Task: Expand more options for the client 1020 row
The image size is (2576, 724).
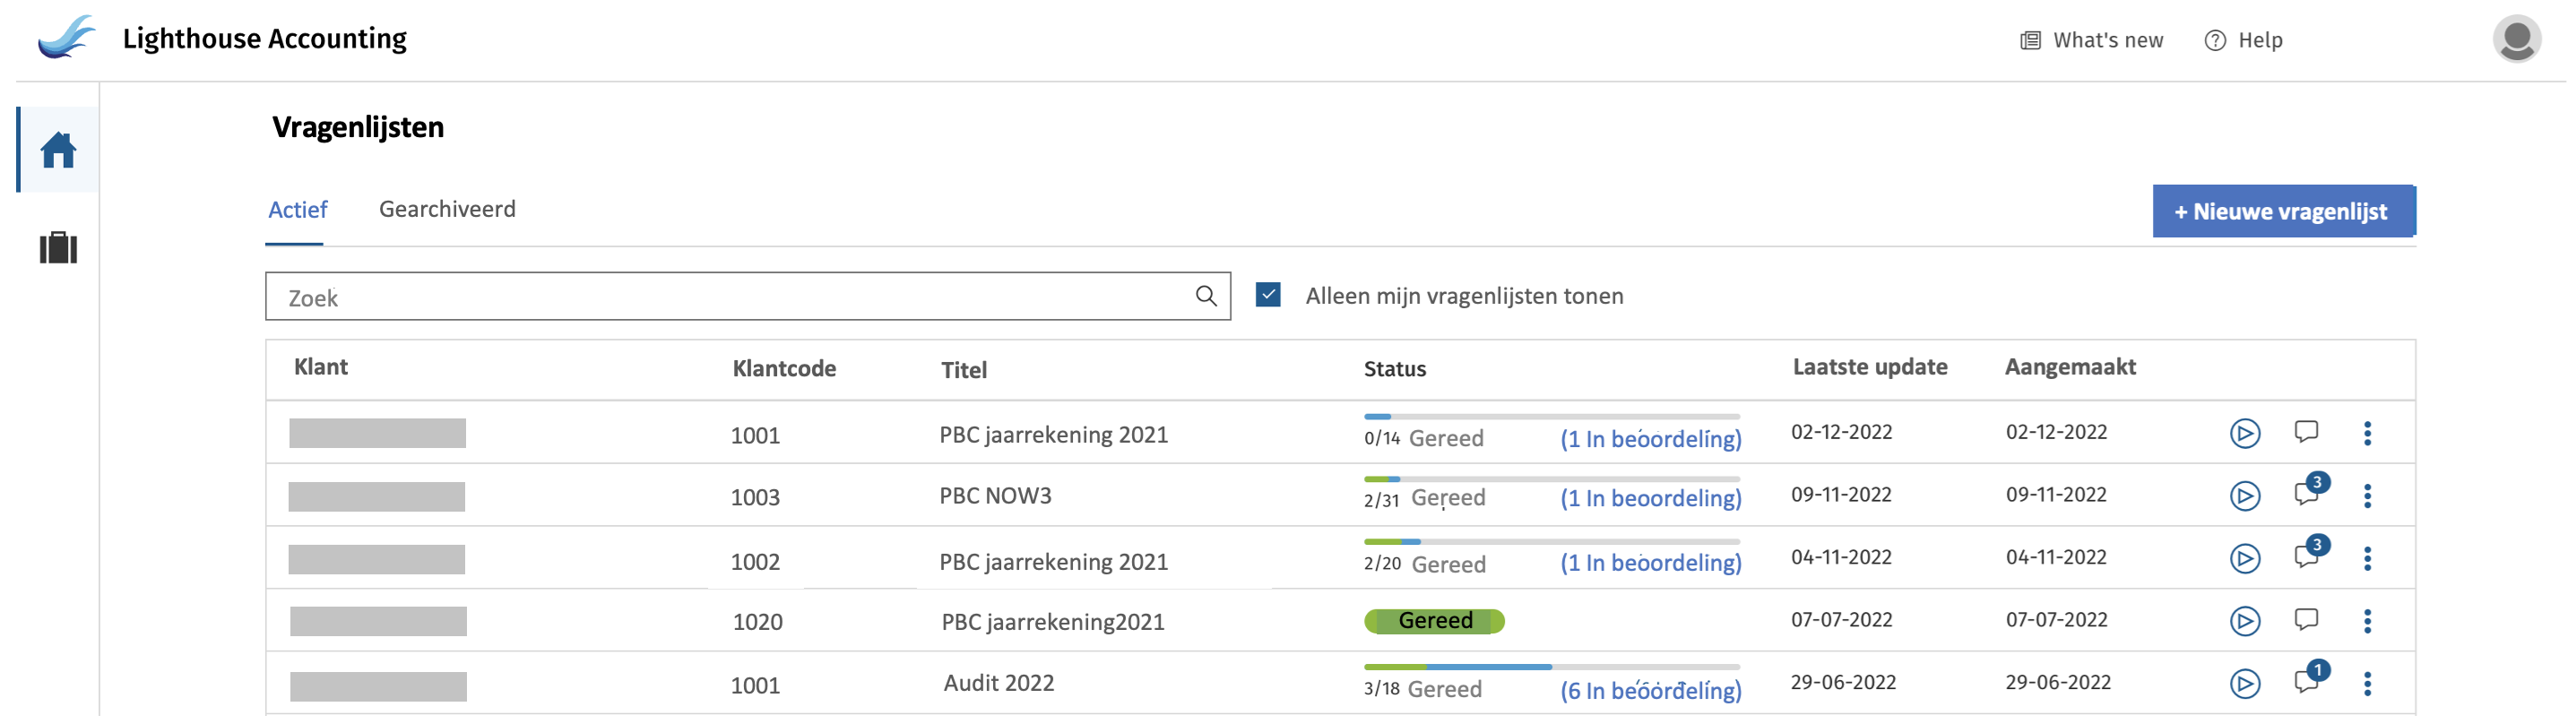Action: coord(2366,621)
